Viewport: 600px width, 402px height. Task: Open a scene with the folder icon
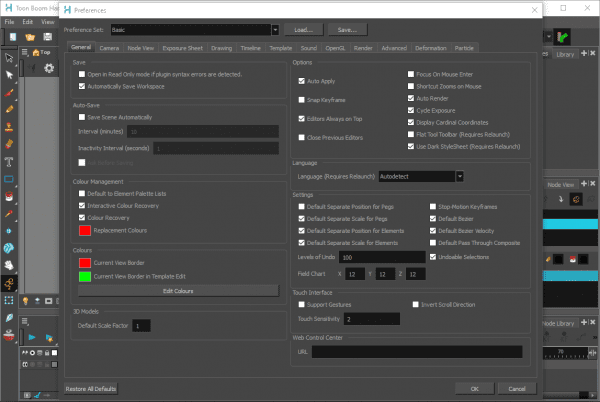(x=30, y=37)
